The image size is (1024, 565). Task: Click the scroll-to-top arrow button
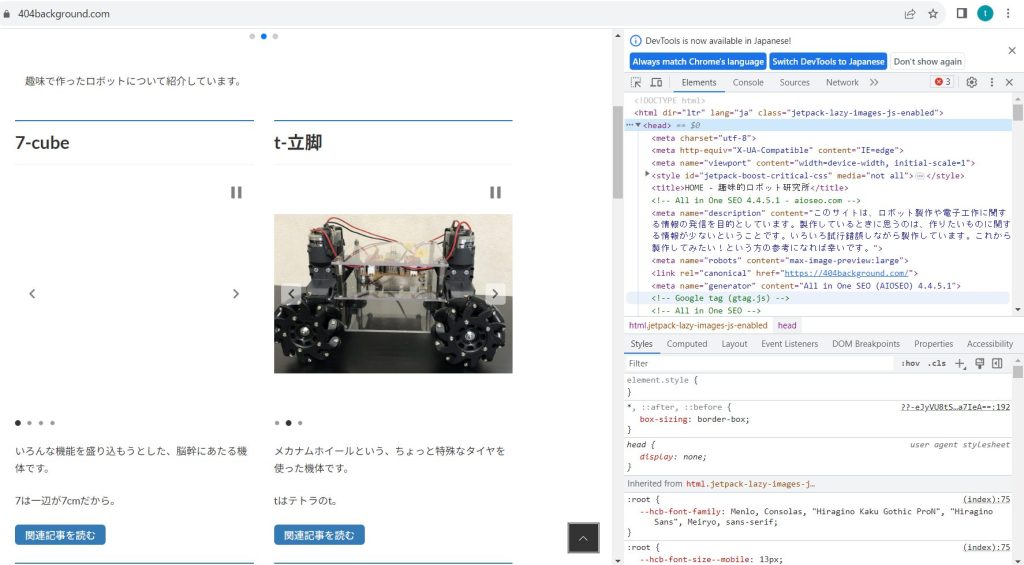click(x=583, y=538)
